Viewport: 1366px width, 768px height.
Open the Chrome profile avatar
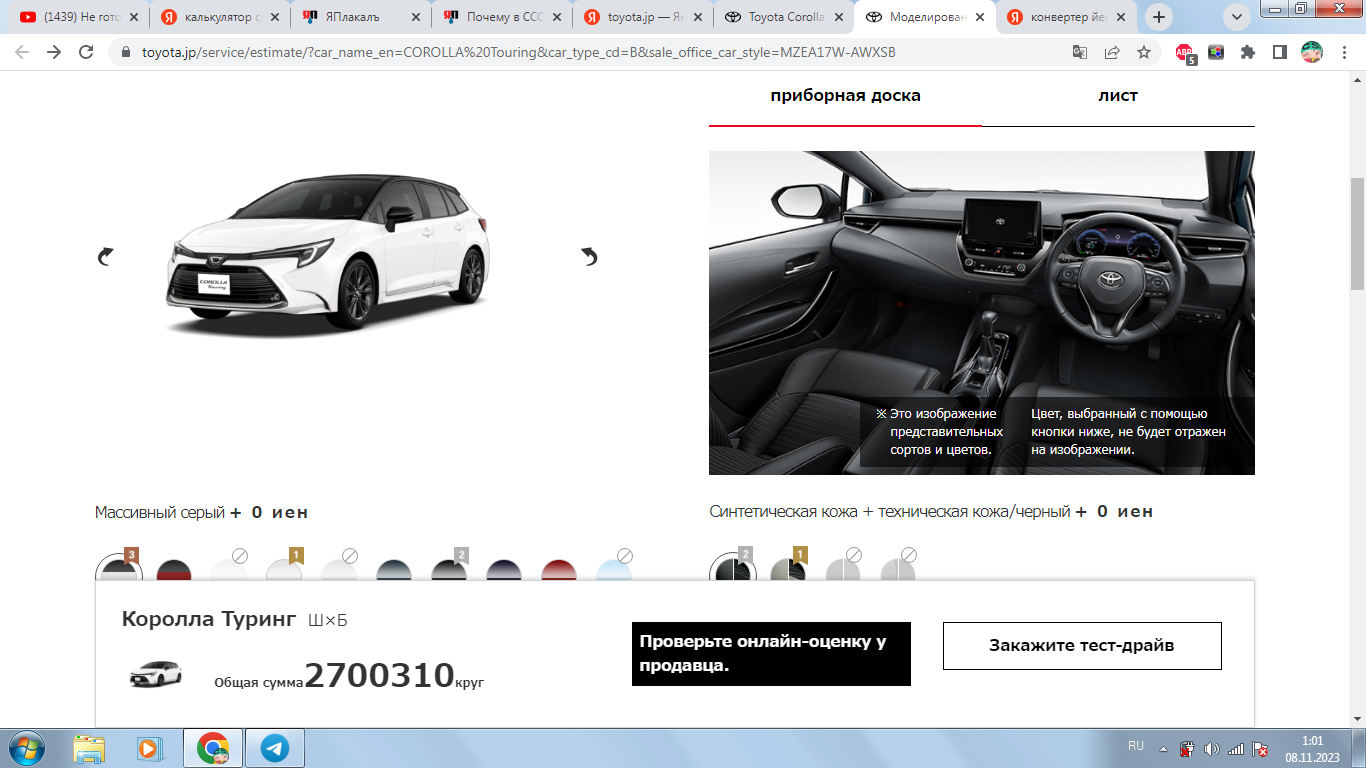[x=1311, y=52]
